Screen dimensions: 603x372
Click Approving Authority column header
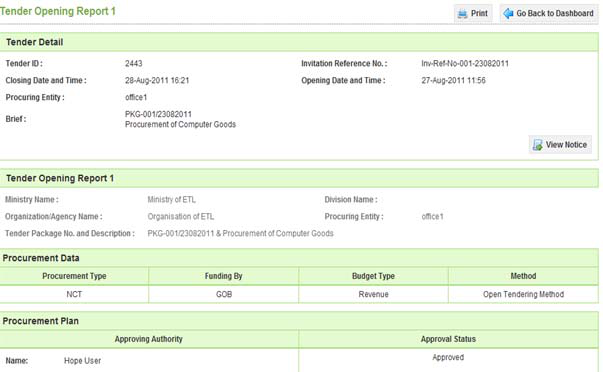click(x=149, y=339)
